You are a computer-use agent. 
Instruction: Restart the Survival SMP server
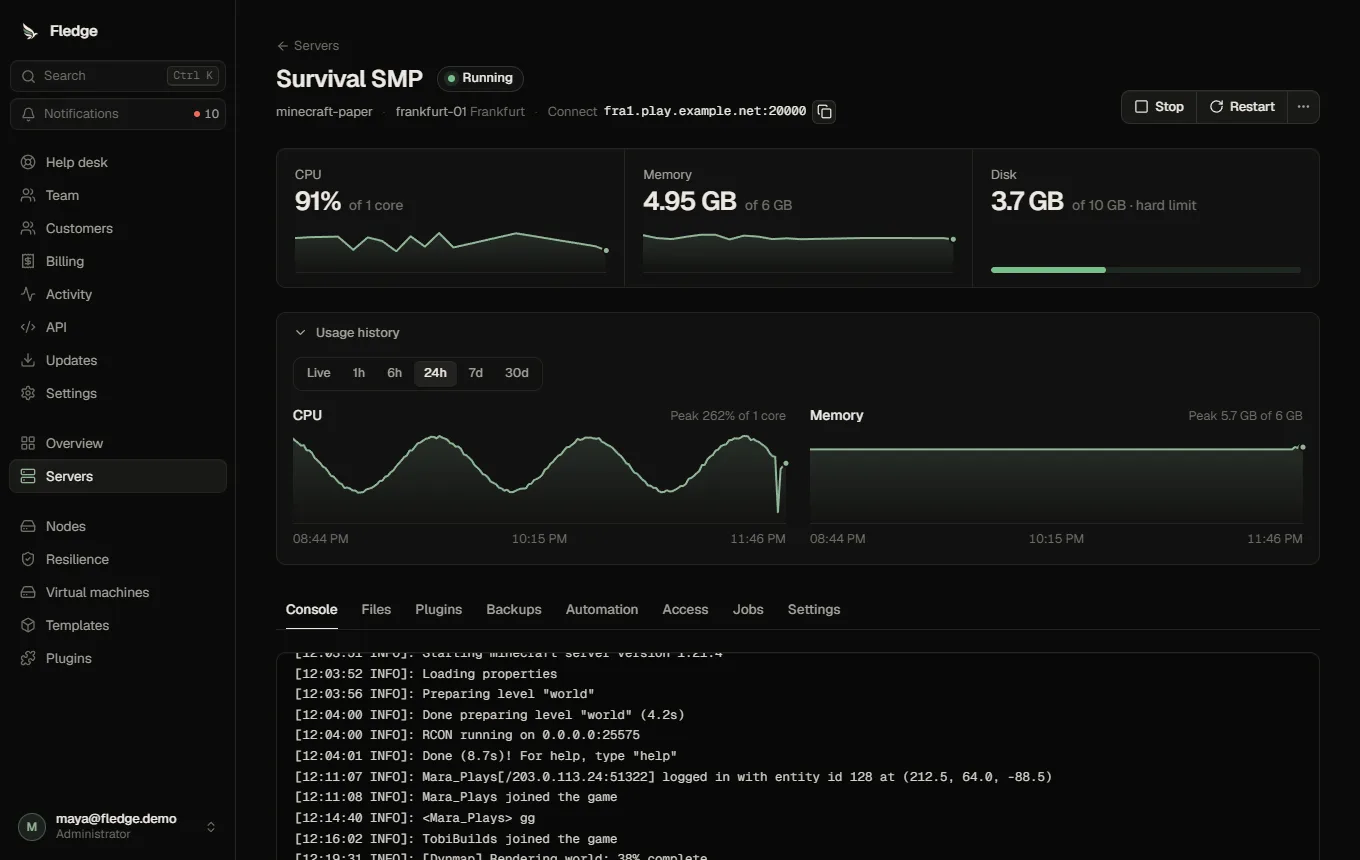[x=1242, y=107]
